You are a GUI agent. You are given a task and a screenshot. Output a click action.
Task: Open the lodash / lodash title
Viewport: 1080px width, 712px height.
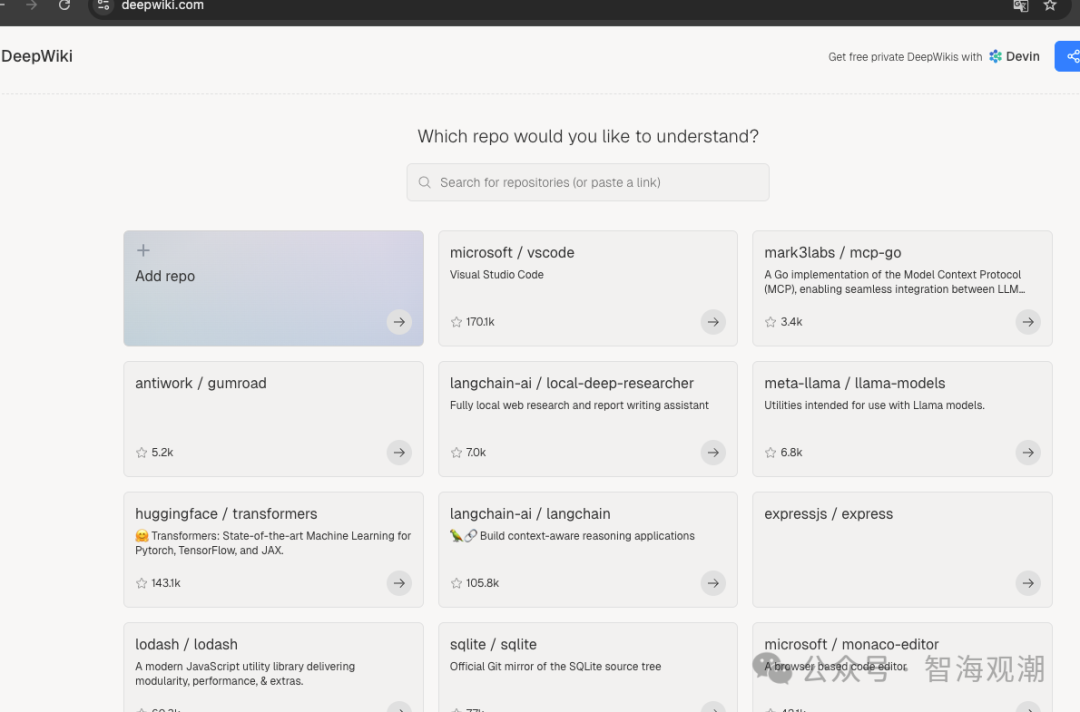pyautogui.click(x=186, y=645)
